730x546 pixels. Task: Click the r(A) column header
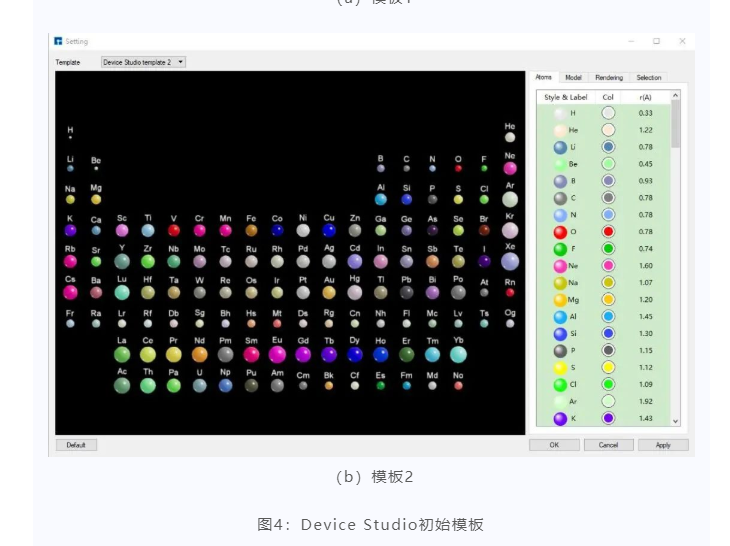[x=645, y=97]
